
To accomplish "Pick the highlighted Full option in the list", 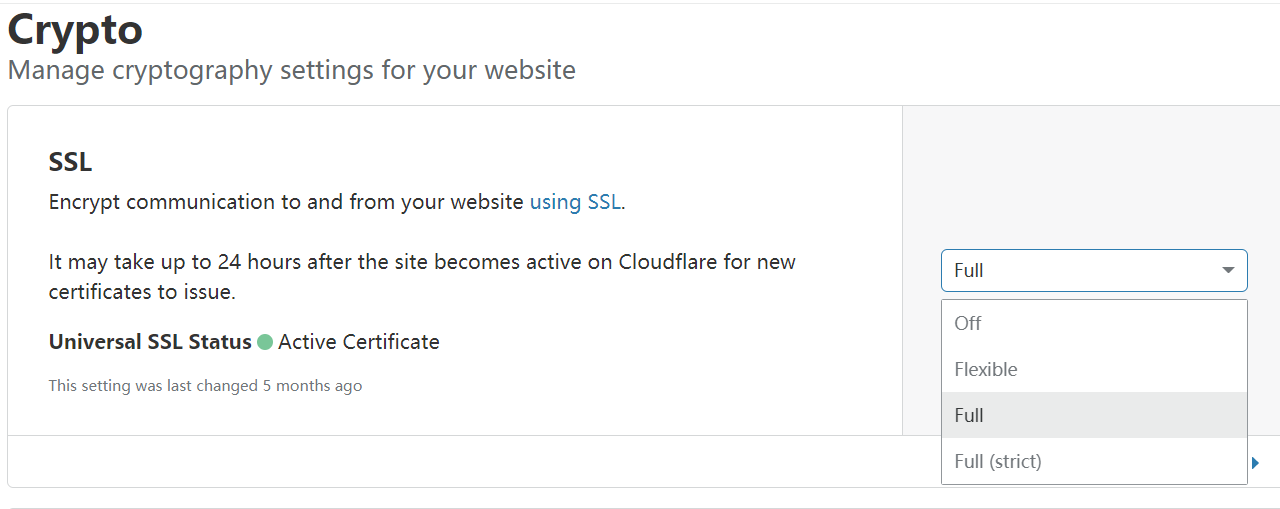I will point(969,415).
